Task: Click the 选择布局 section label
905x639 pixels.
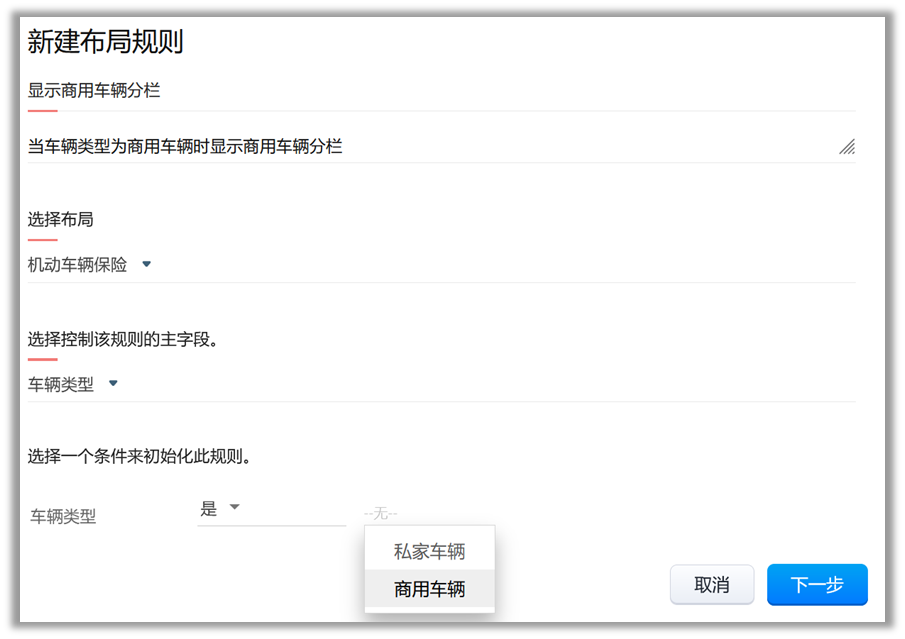Action: click(x=60, y=219)
